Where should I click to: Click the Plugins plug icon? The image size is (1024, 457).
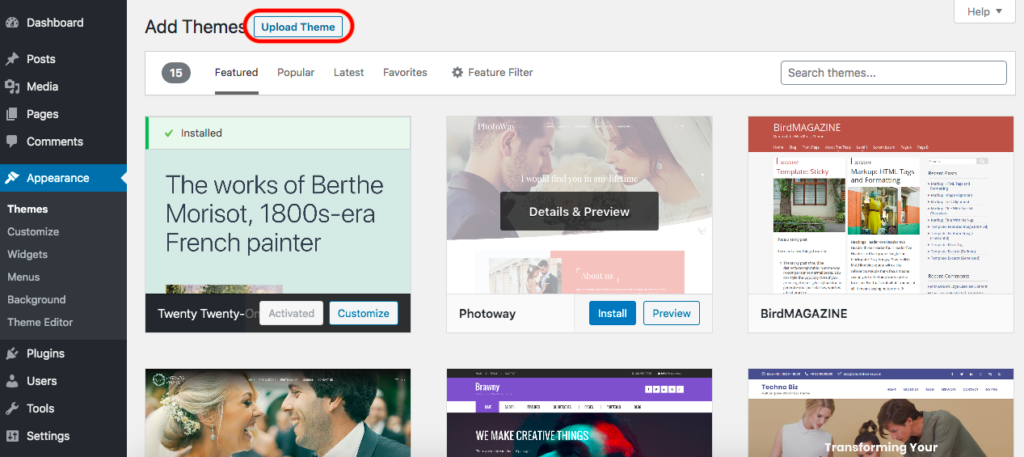[x=12, y=354]
